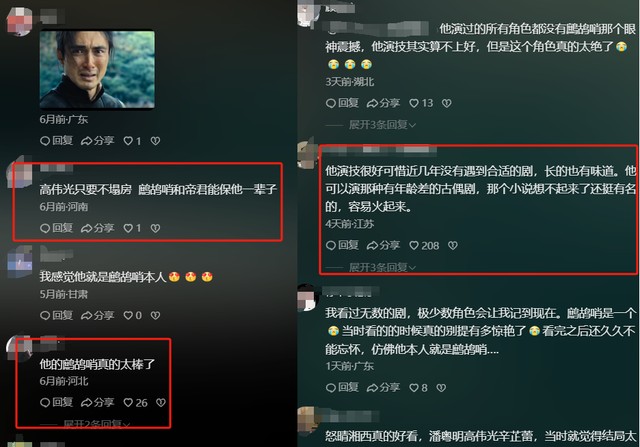The image size is (640, 447).
Task: Share the comment posted 1天前·广东
Action: (x=383, y=387)
